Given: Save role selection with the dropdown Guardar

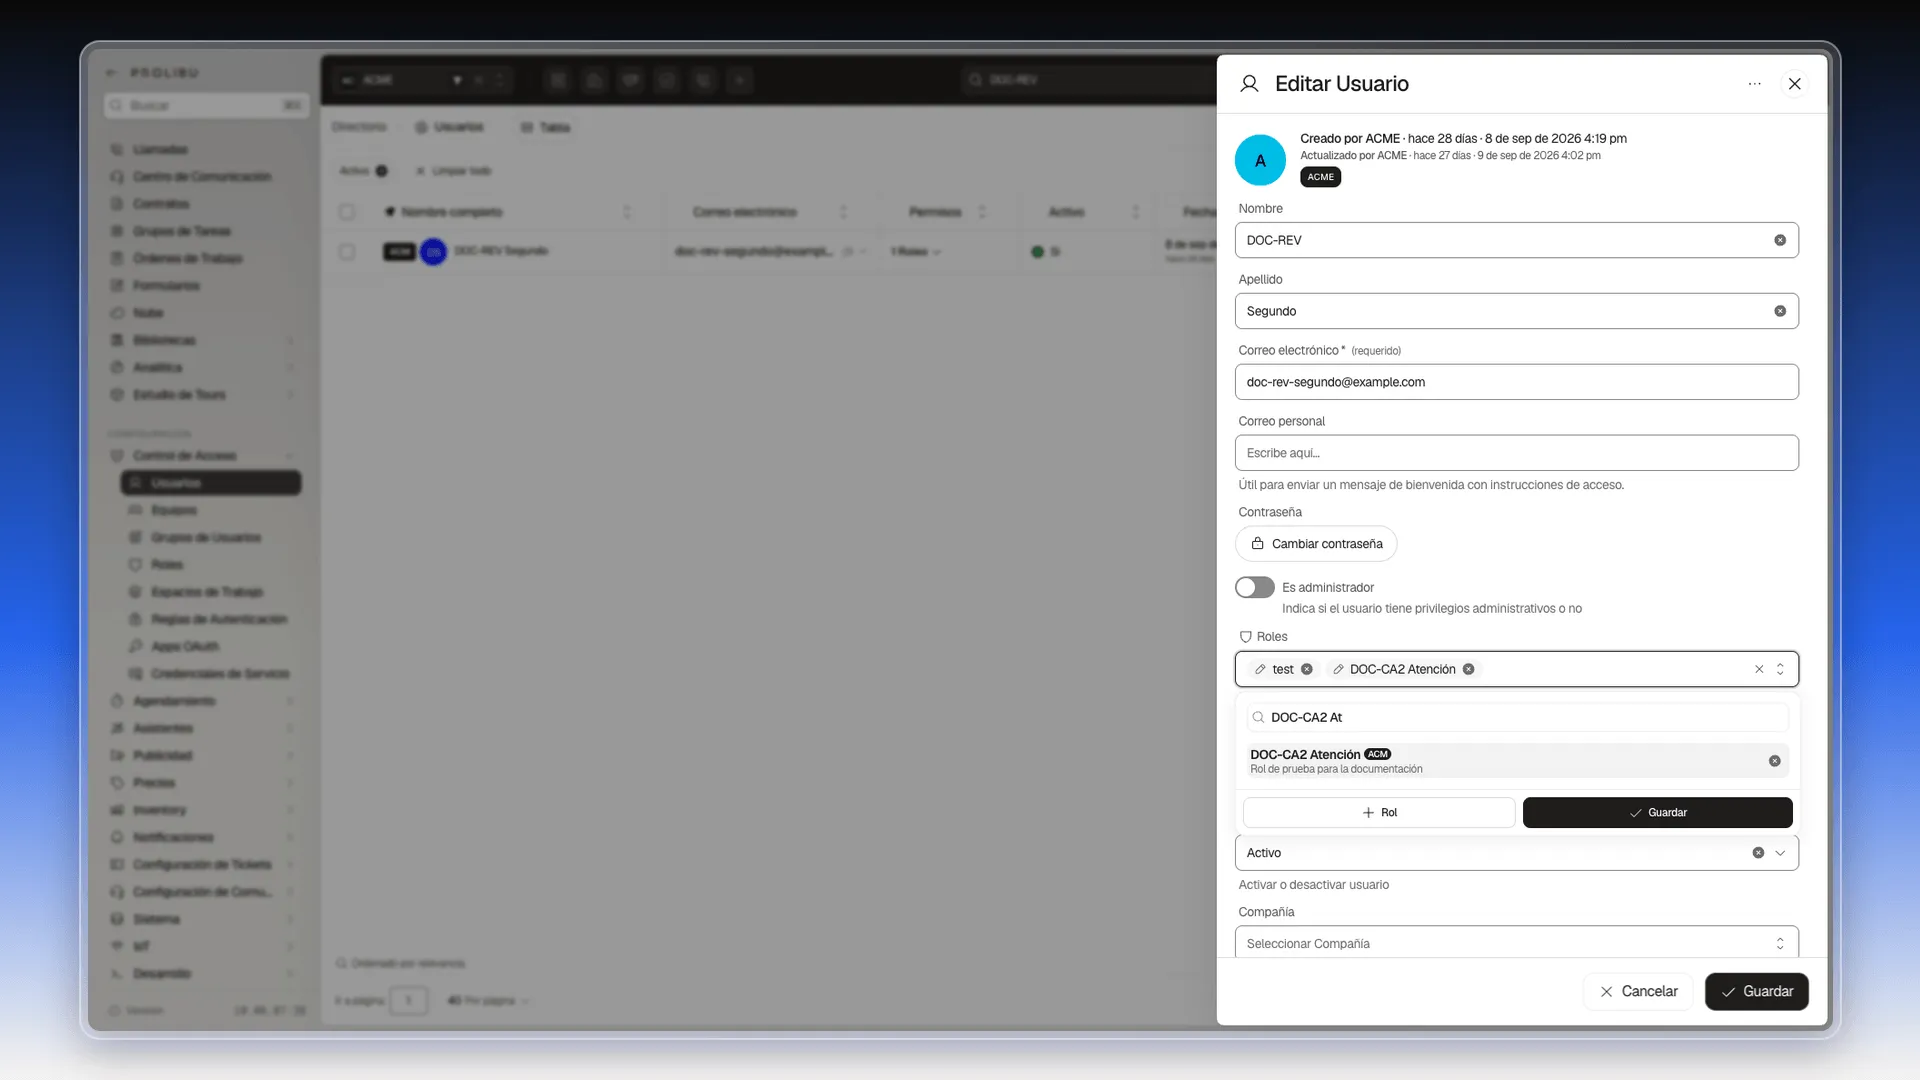Looking at the screenshot, I should pos(1657,813).
